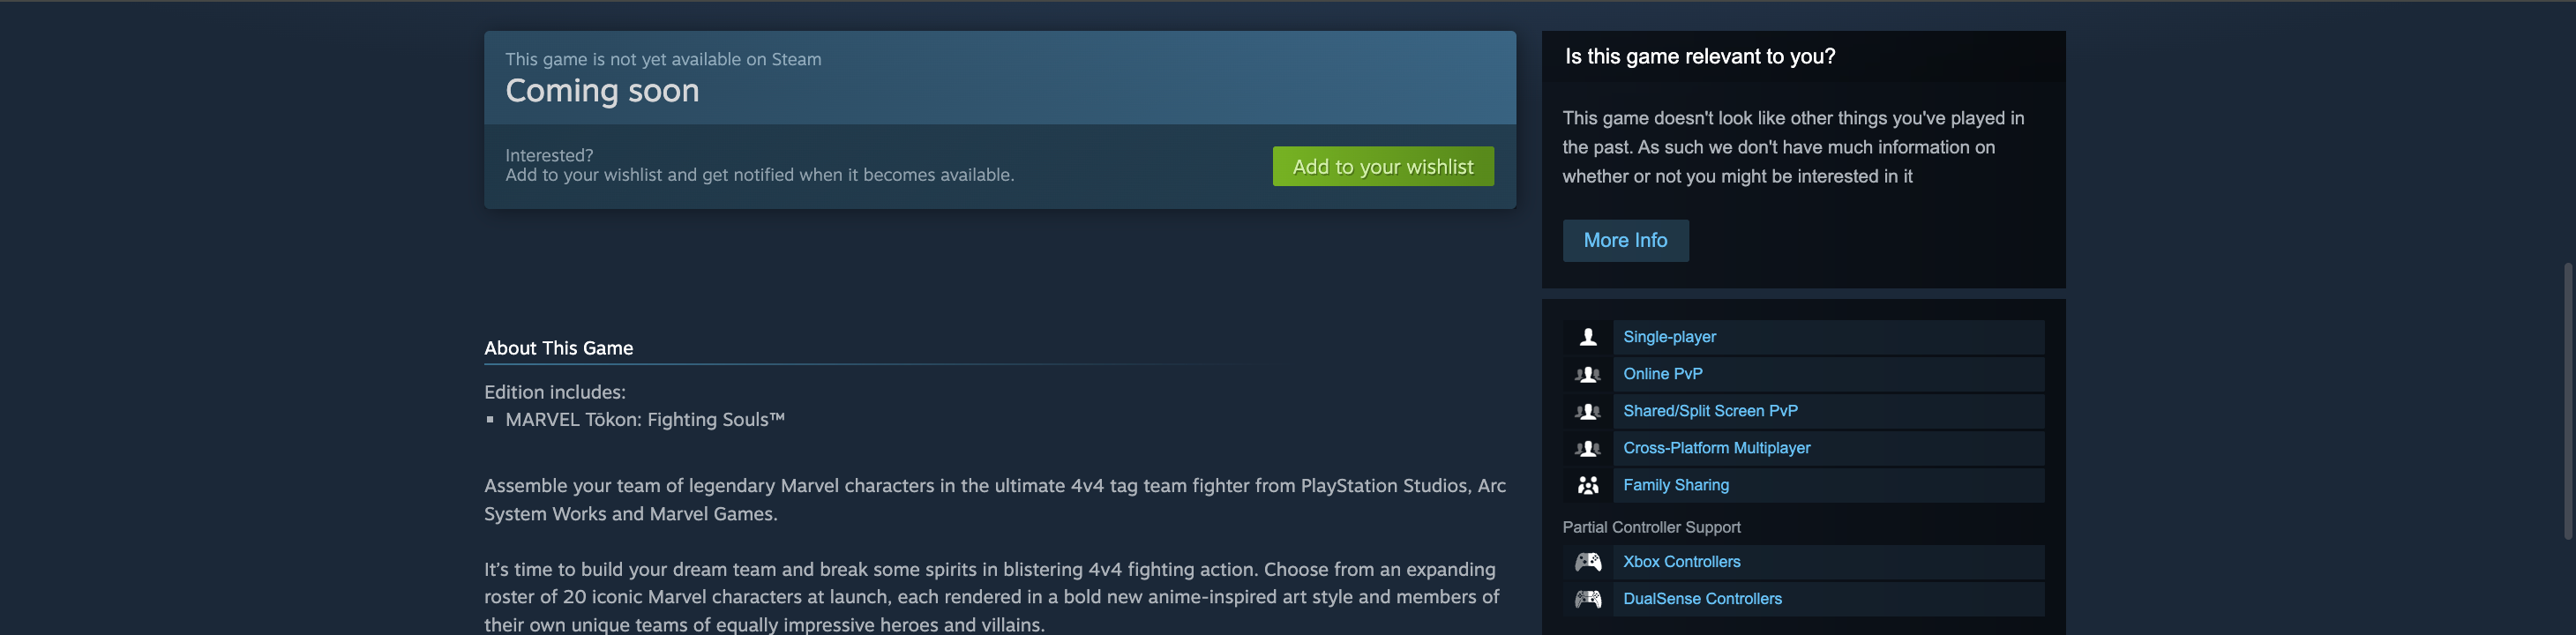The height and width of the screenshot is (635, 2576).
Task: Click the Xbox Controllers gamepad icon
Action: coord(1587,562)
